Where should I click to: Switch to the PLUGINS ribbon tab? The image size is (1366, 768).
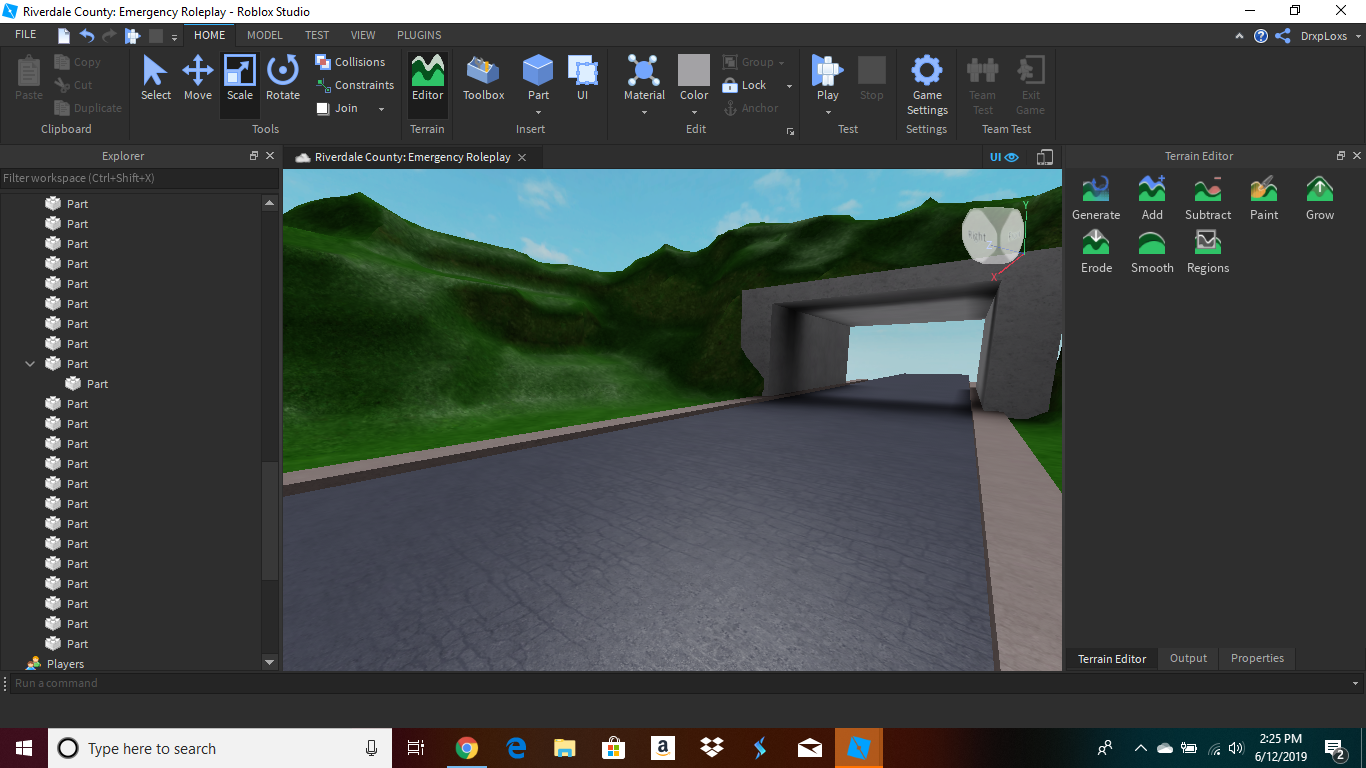tap(419, 35)
